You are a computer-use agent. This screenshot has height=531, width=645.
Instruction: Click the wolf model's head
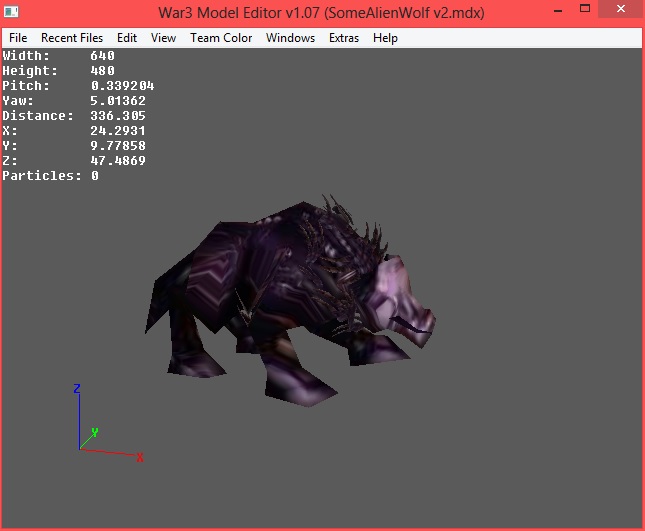(403, 300)
